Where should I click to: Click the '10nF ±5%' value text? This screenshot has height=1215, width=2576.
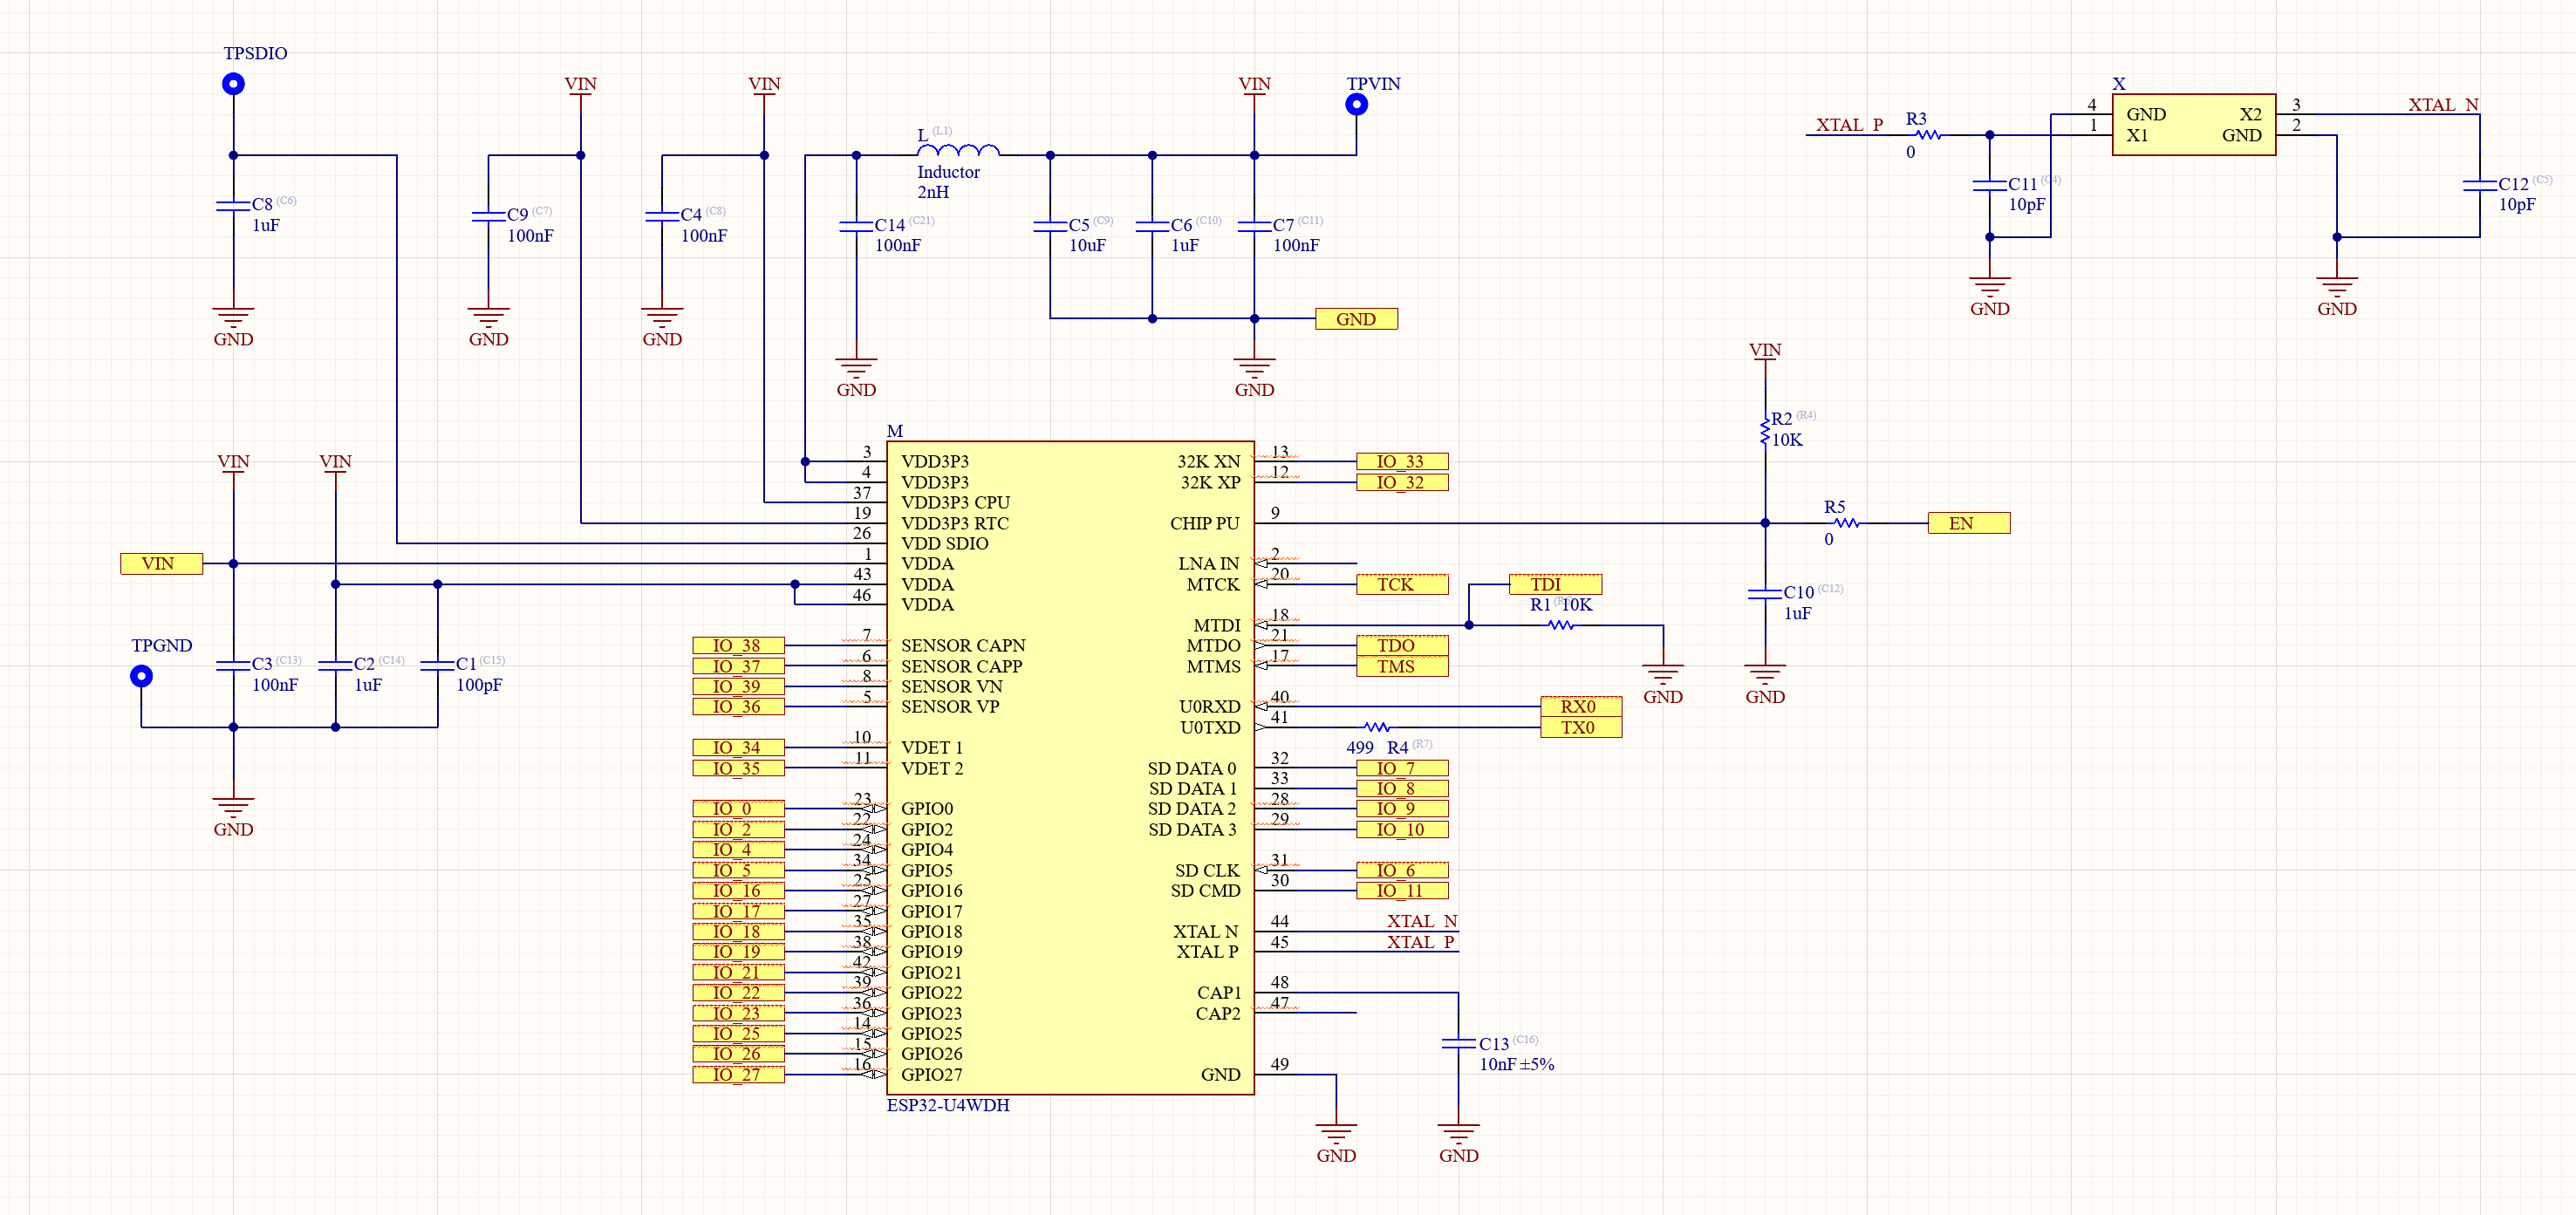(x=1517, y=1064)
